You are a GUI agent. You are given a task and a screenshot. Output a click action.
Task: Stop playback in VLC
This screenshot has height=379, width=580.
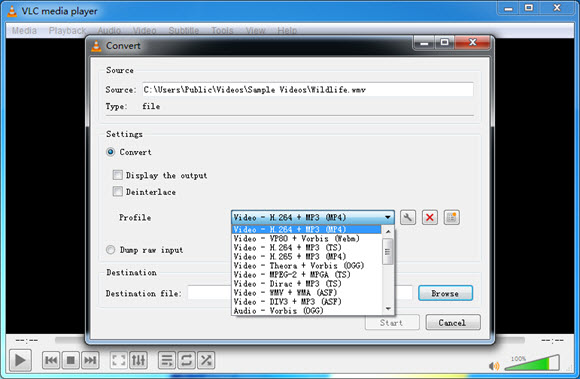[70, 360]
